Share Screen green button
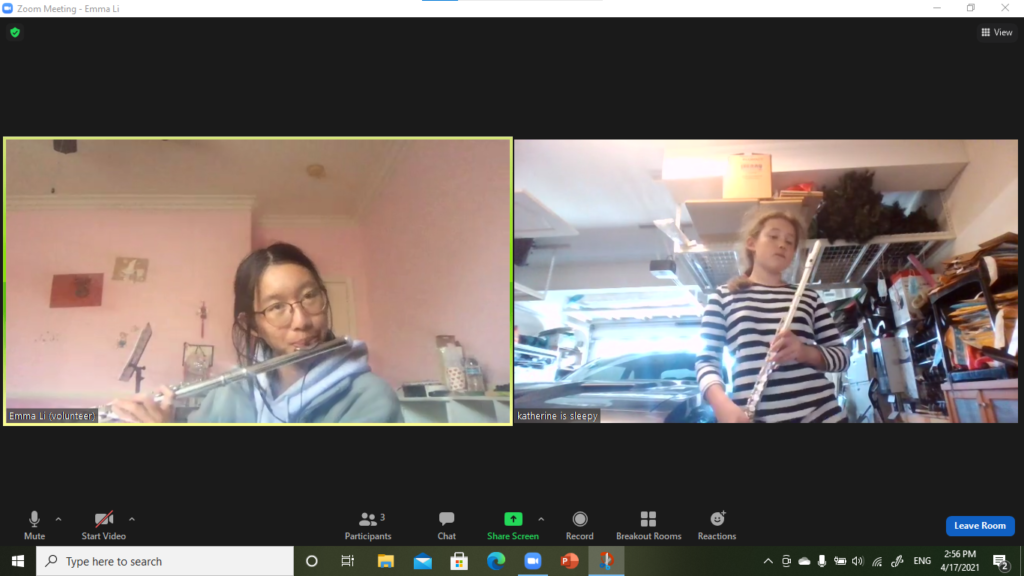Screen dimensions: 1024x576 513,525
